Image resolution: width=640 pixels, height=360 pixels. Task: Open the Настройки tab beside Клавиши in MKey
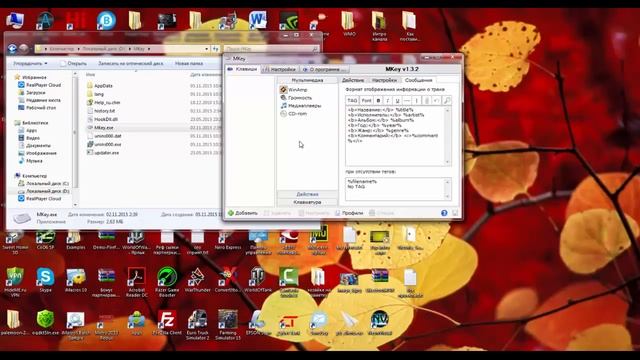coord(280,69)
